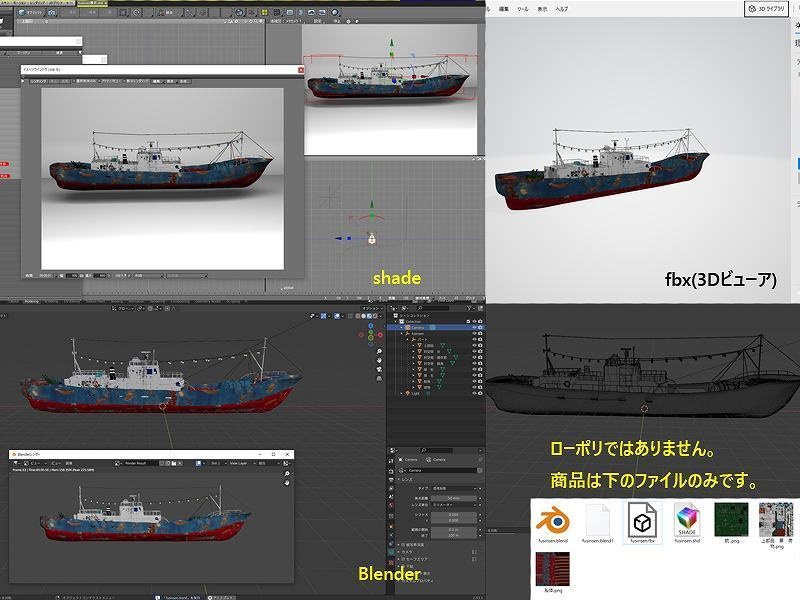Select the fusinsen.fbx file icon
The image size is (800, 600).
tap(642, 521)
